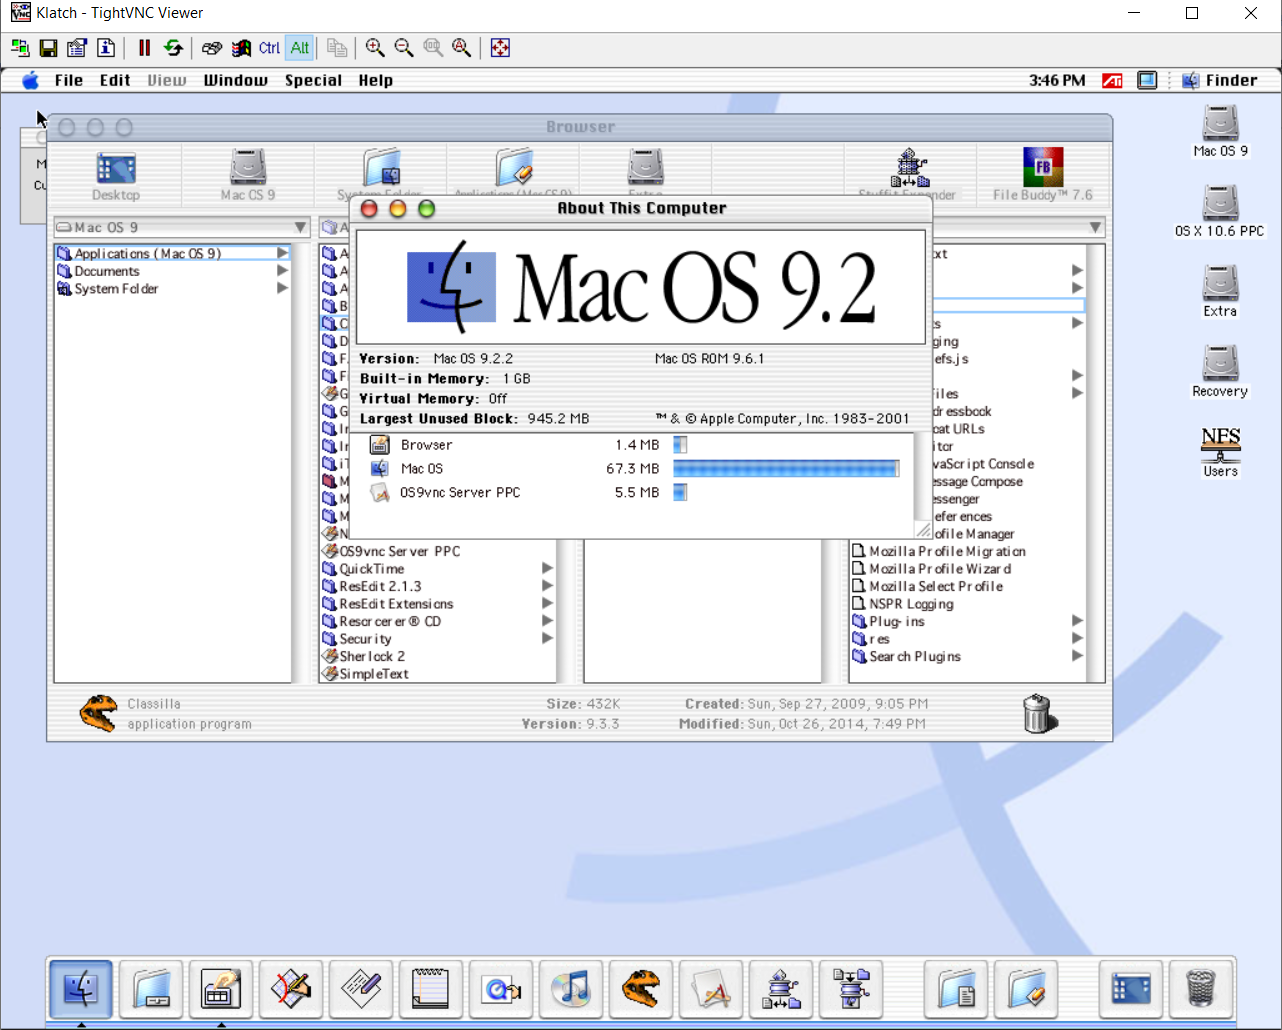Select SimpleText in file list
Viewport: 1282px width, 1030px height.
point(366,674)
